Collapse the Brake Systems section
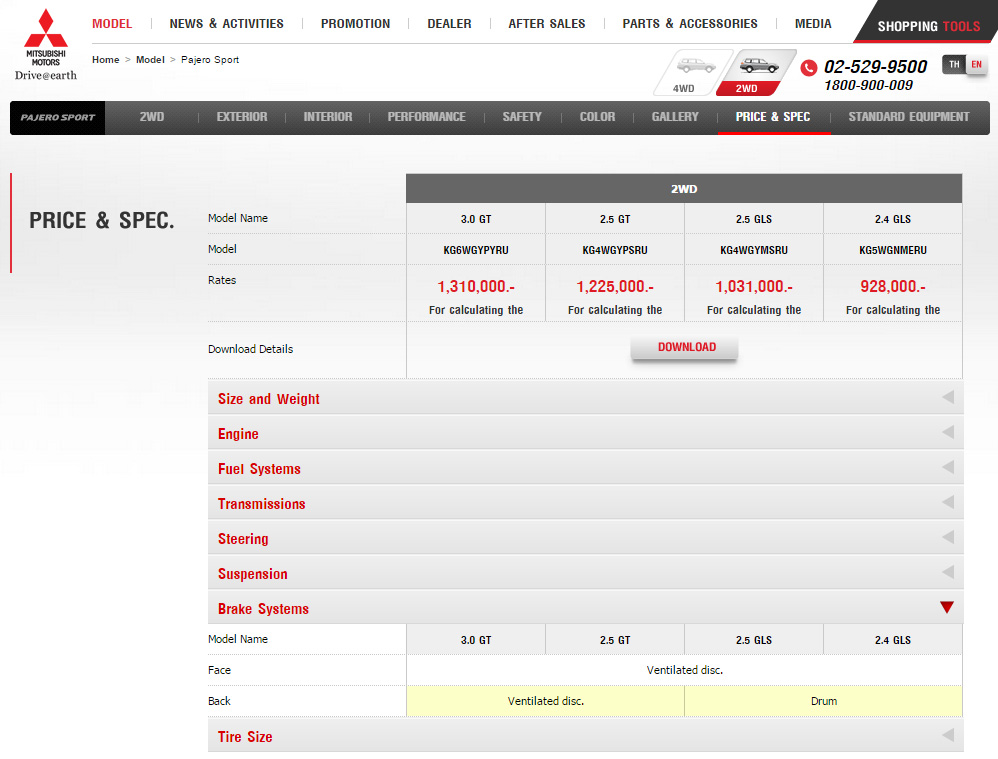 coord(585,609)
